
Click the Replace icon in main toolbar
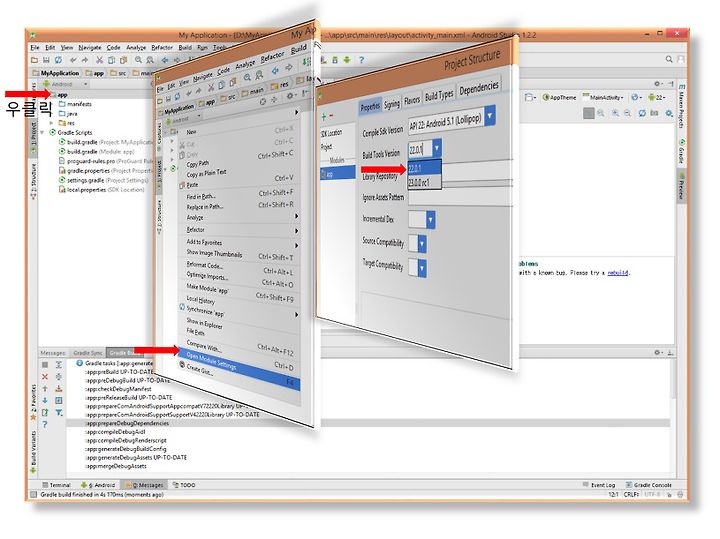point(150,60)
